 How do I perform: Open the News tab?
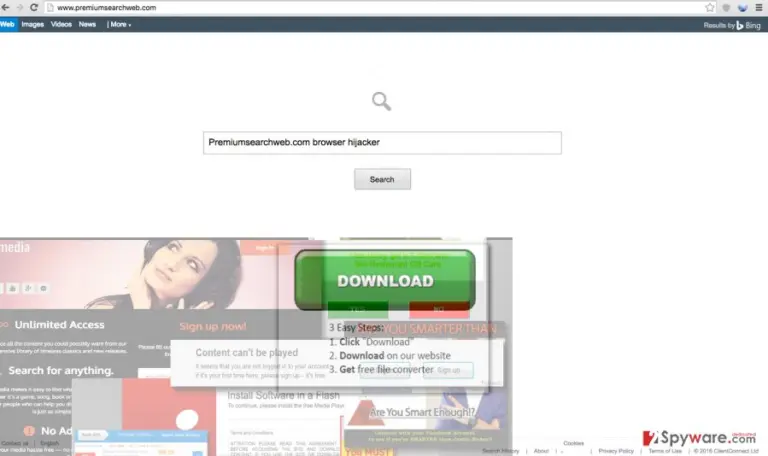(x=87, y=24)
